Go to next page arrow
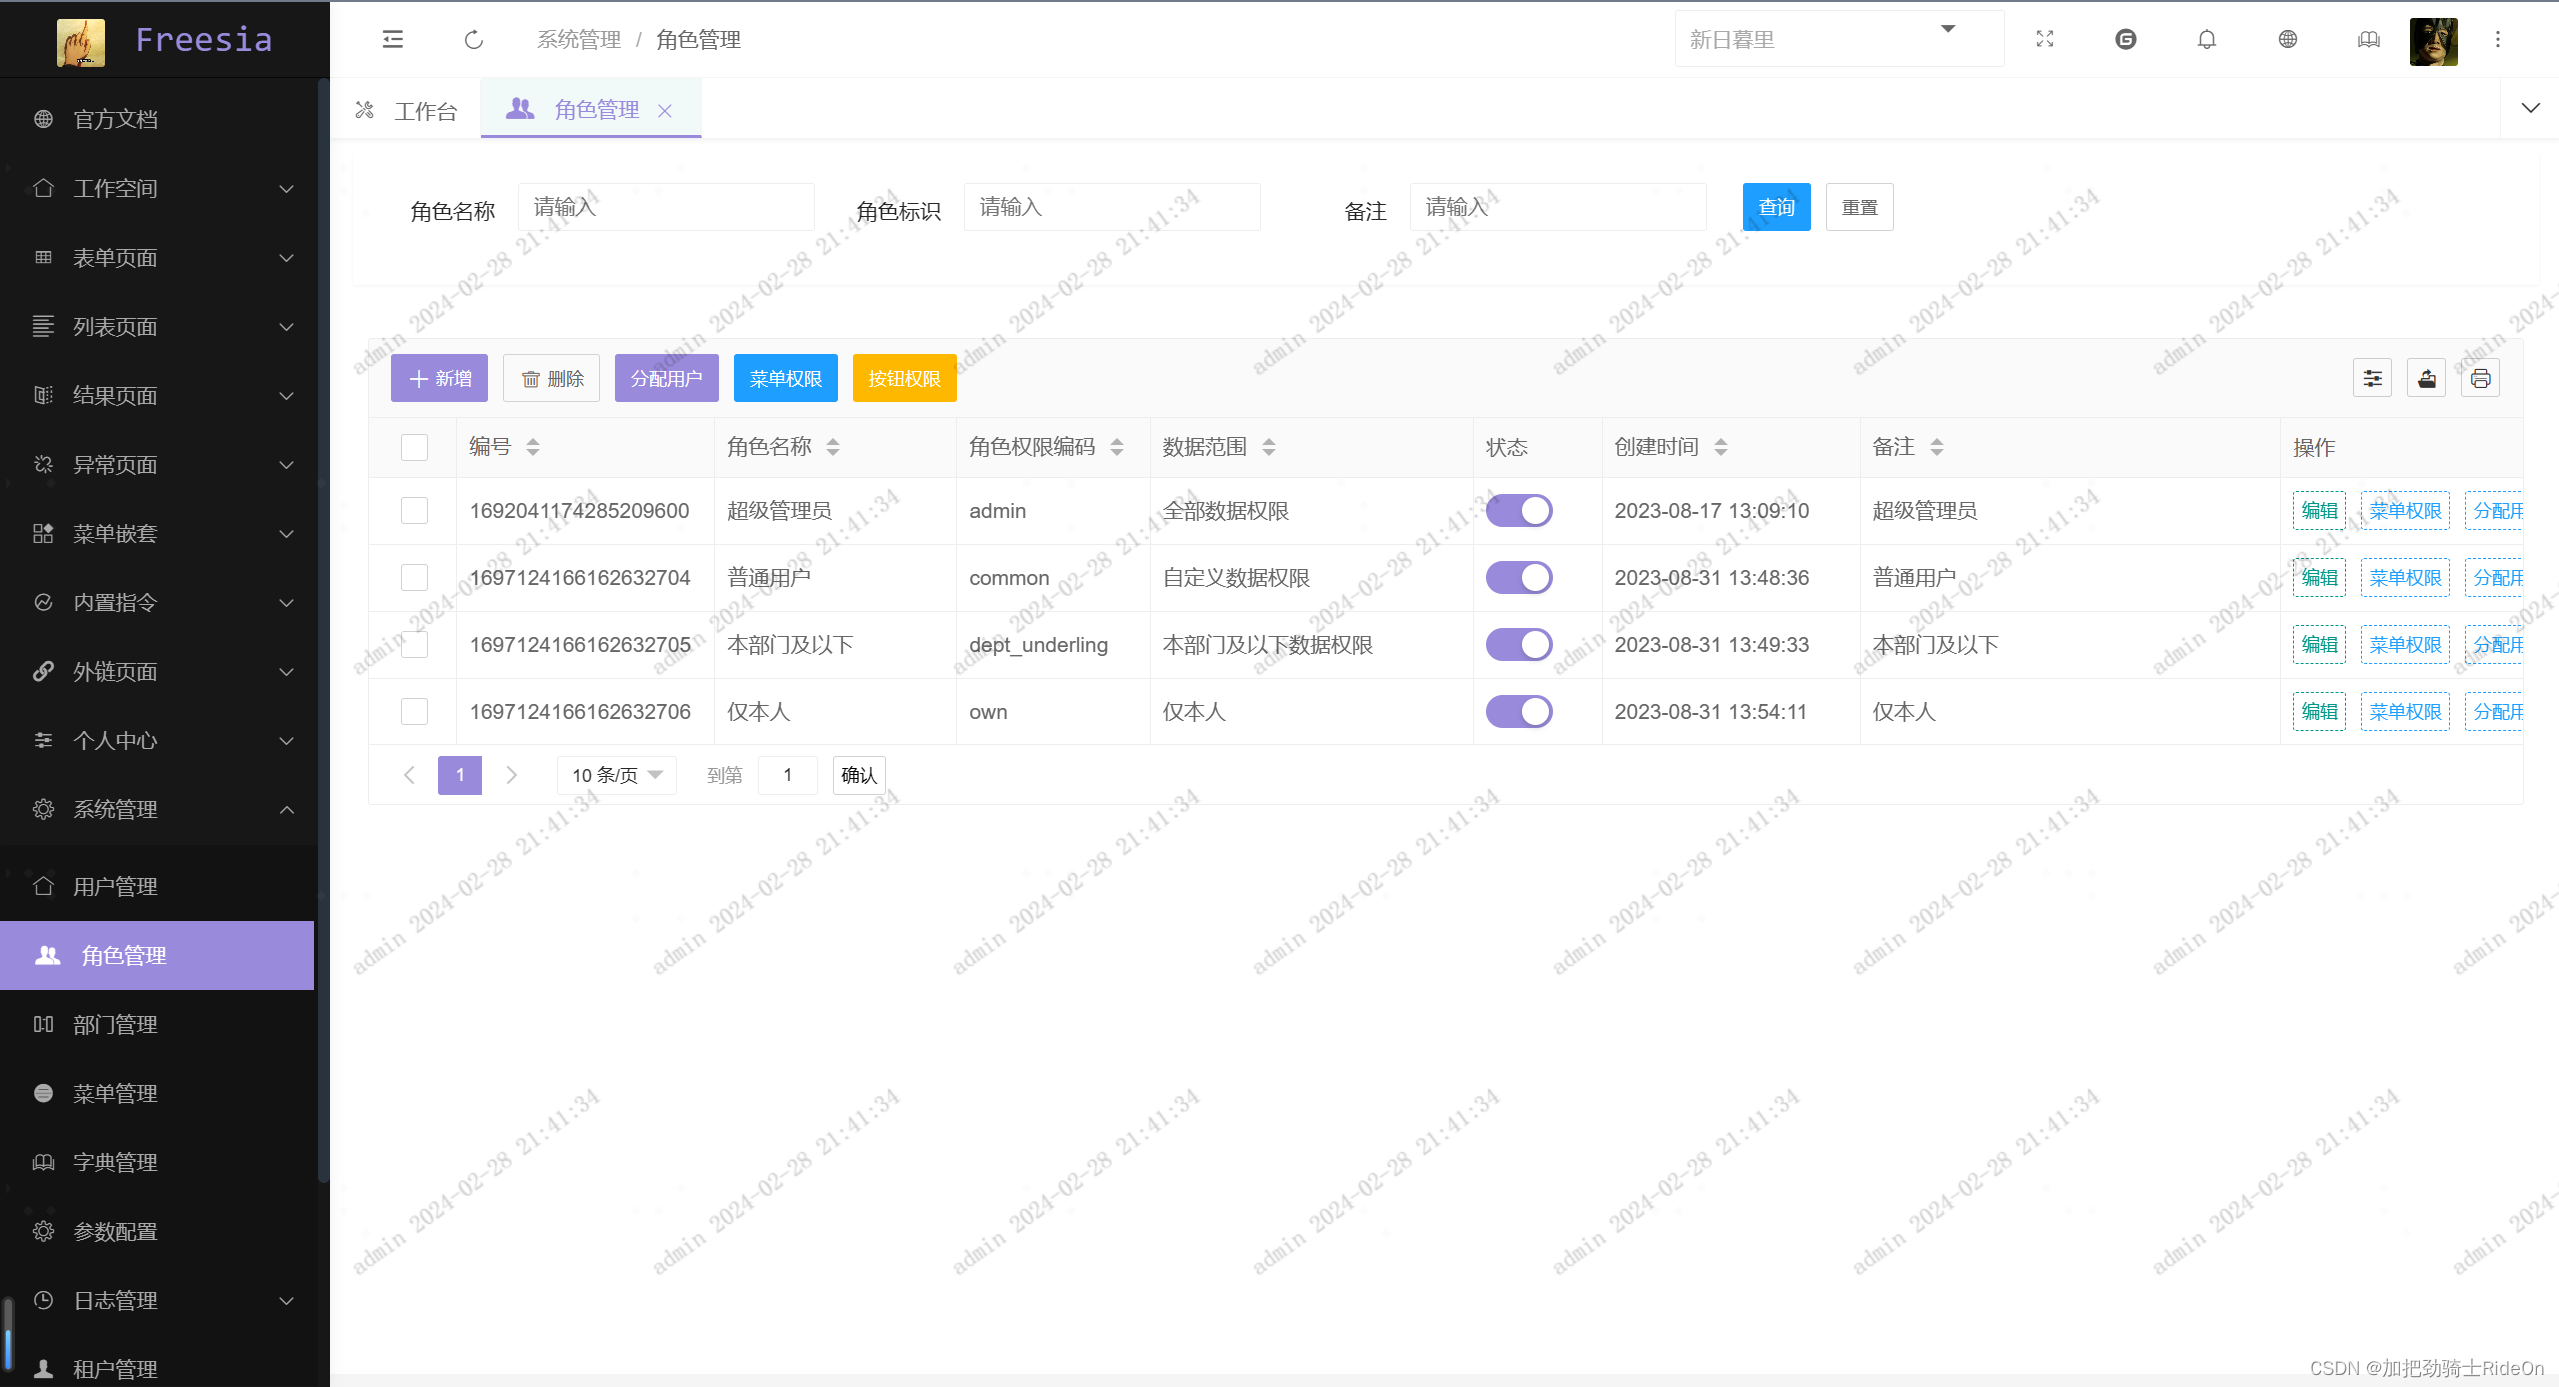2559x1387 pixels. pyautogui.click(x=512, y=775)
